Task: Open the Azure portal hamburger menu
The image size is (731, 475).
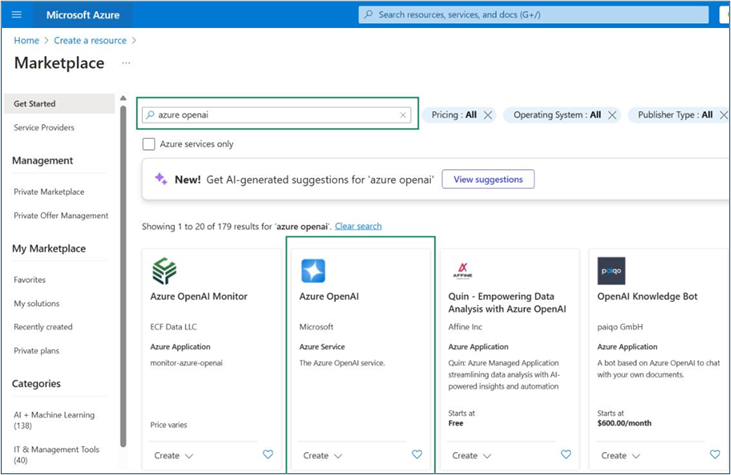Action: coord(17,14)
